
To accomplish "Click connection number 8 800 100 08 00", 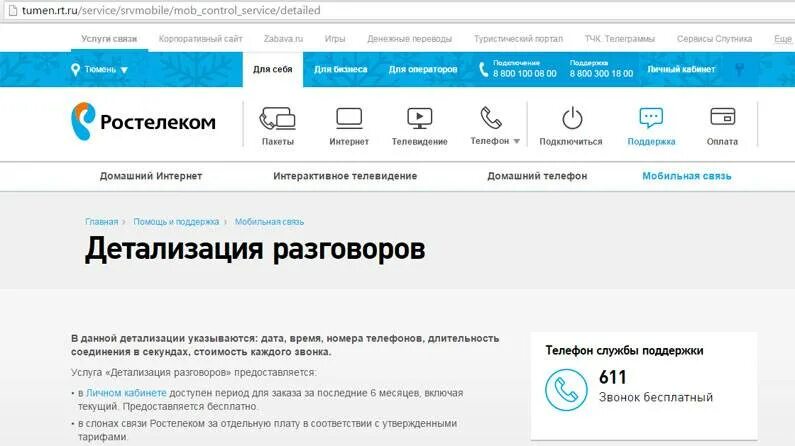I will (525, 73).
